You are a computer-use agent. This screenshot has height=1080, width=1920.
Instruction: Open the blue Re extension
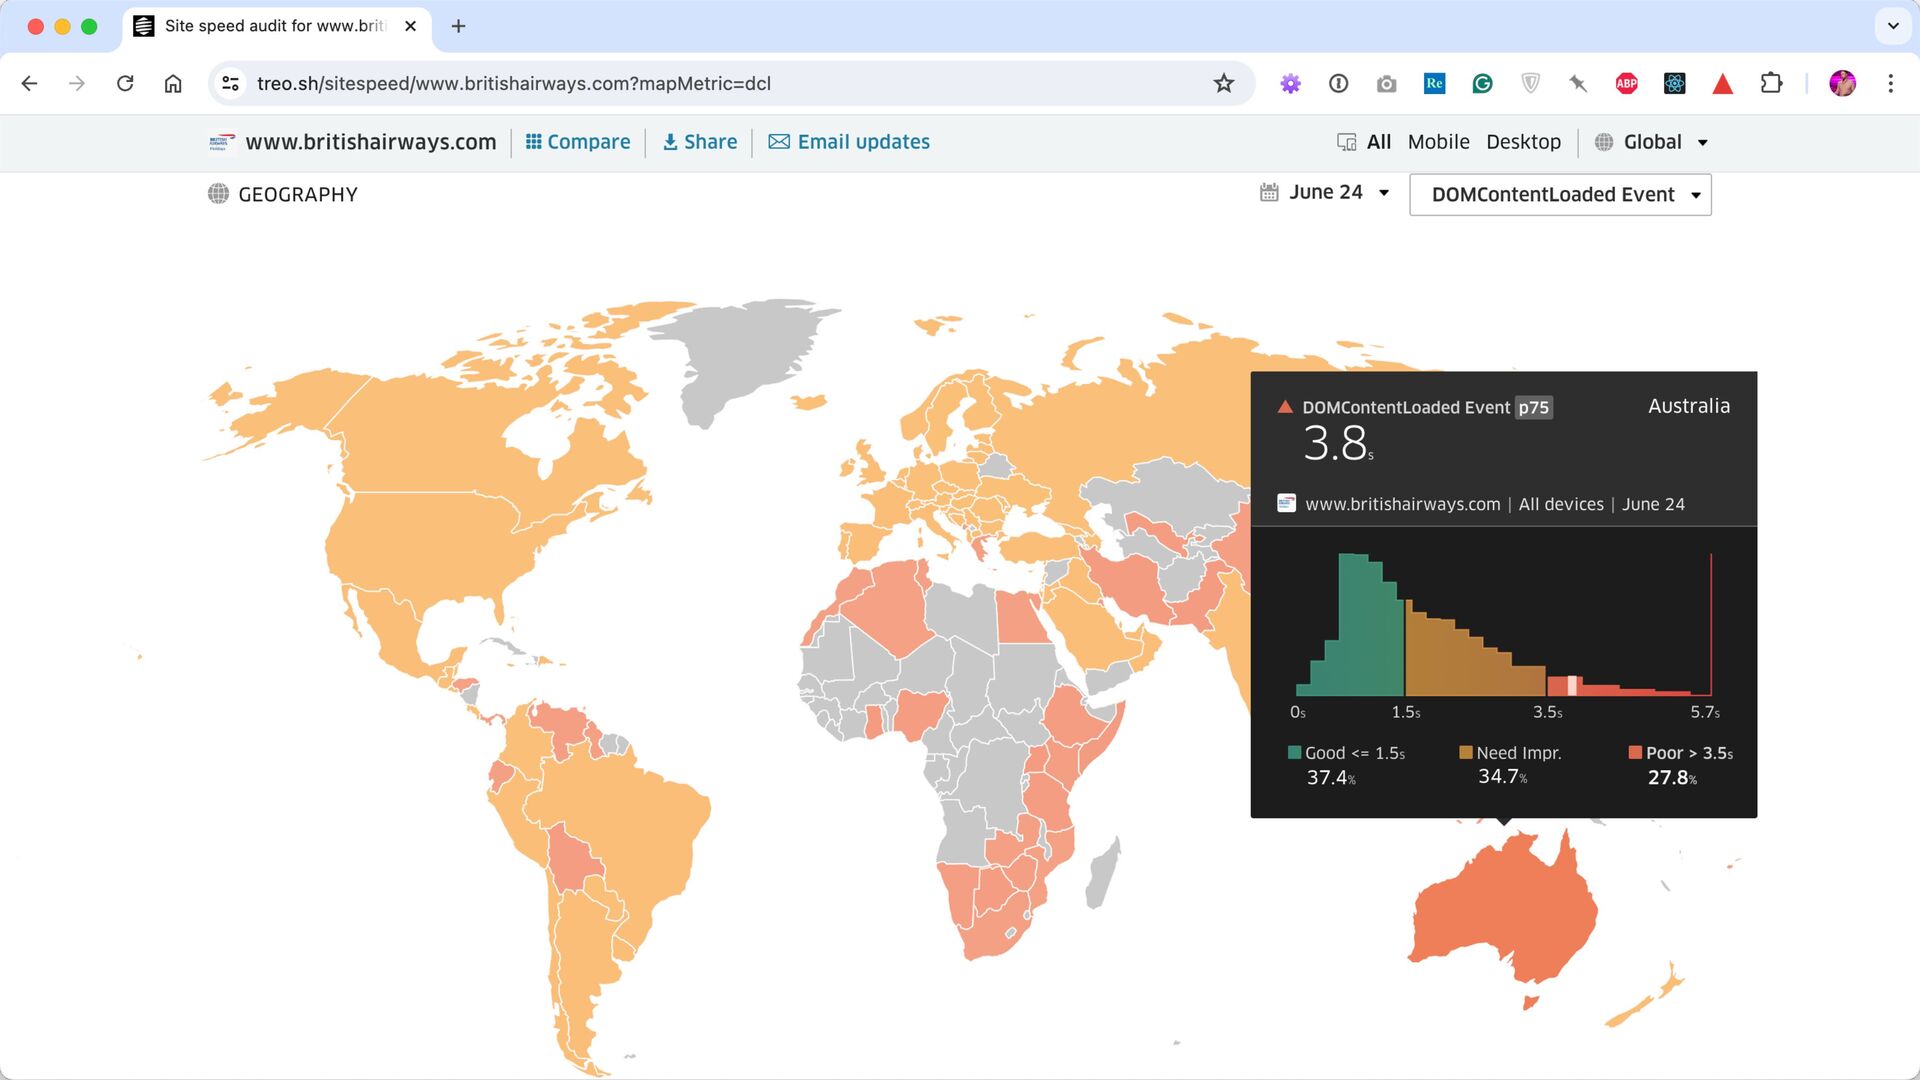[1434, 84]
